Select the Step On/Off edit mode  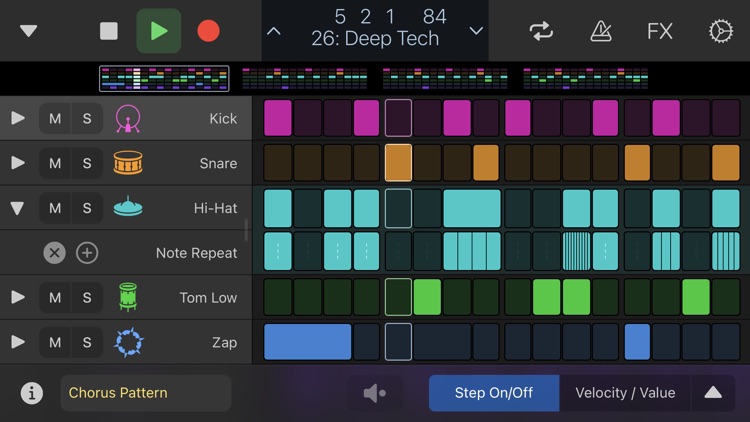click(494, 393)
